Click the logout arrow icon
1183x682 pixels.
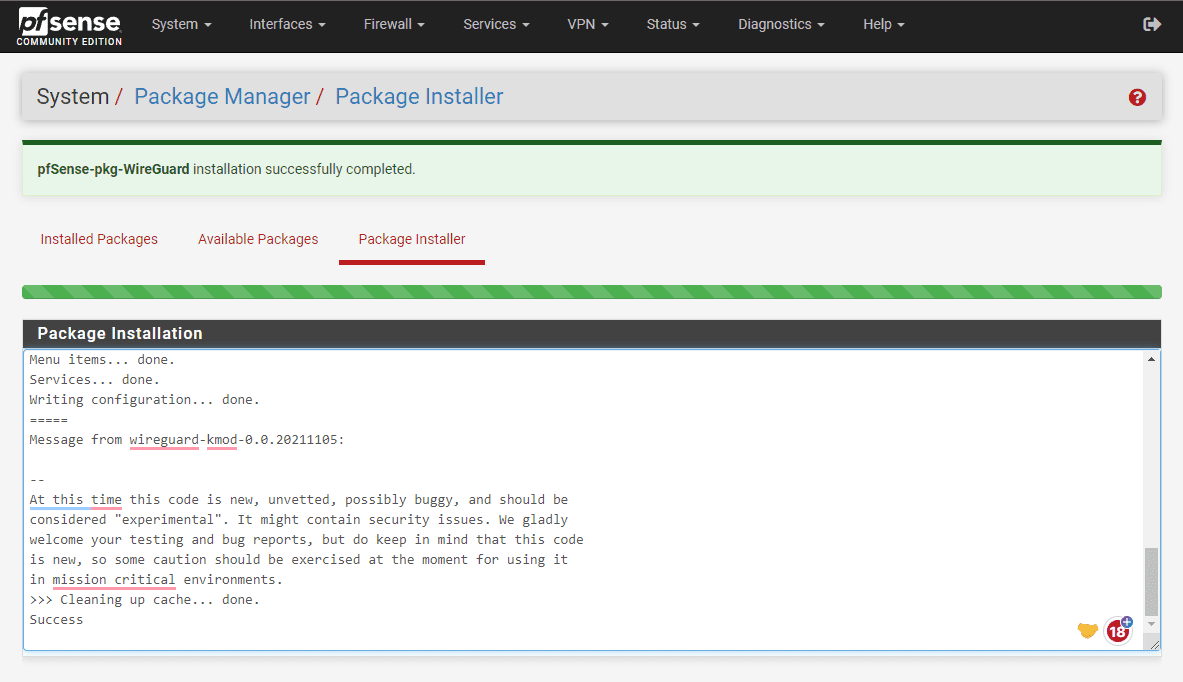pyautogui.click(x=1151, y=24)
